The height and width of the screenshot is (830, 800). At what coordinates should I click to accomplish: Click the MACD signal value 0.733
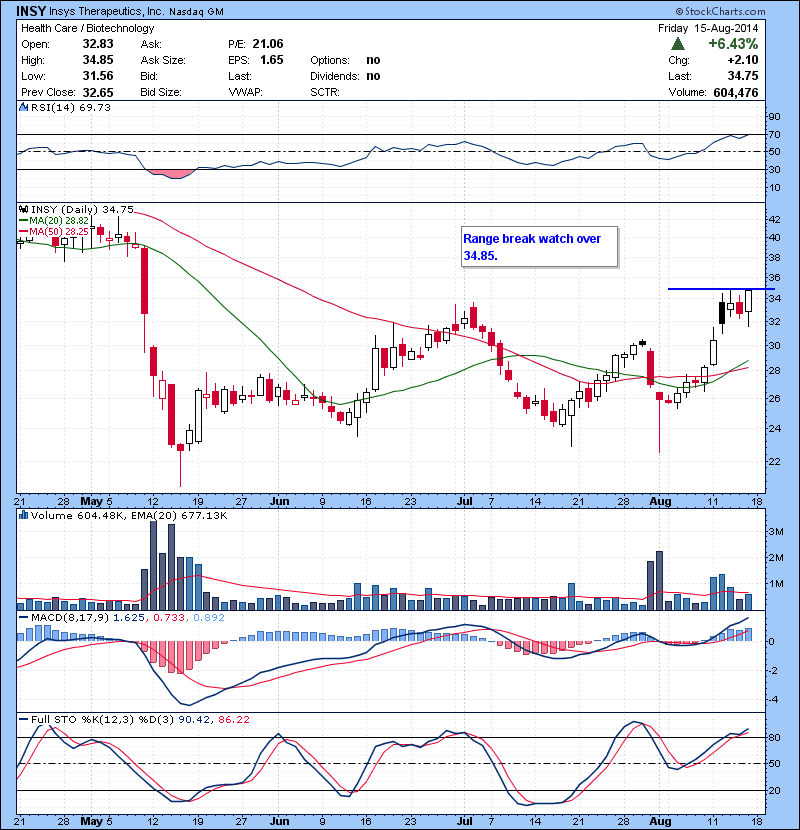tap(169, 618)
